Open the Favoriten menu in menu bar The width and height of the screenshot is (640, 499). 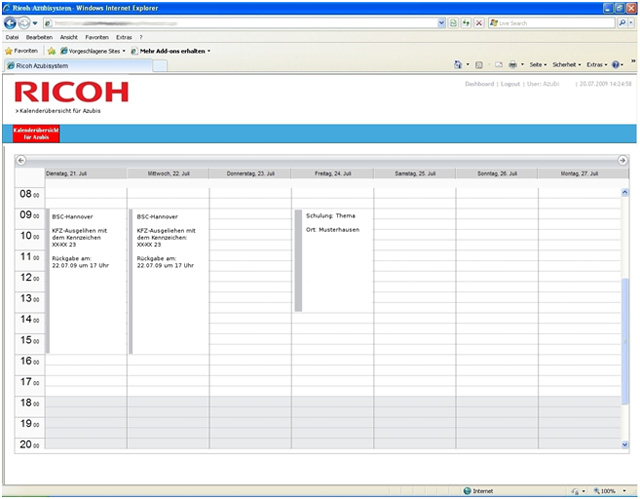97,37
